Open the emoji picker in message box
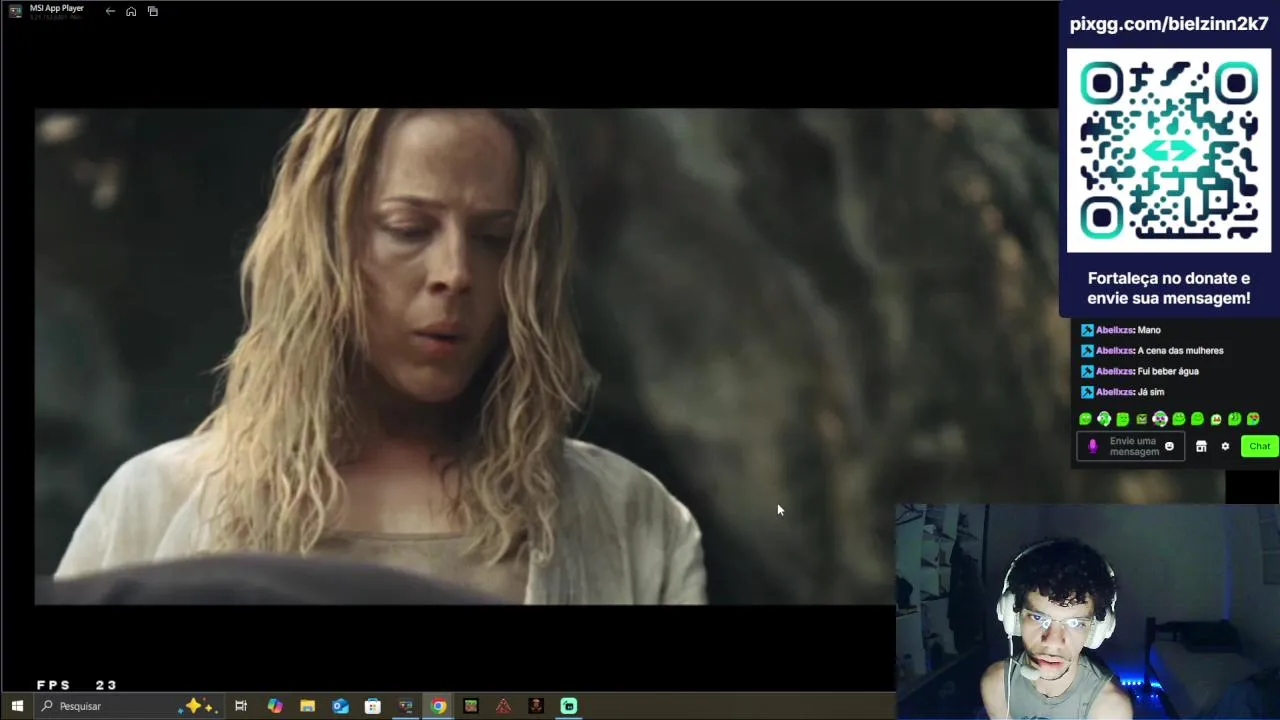Screen dimensions: 1280x720 point(1169,446)
